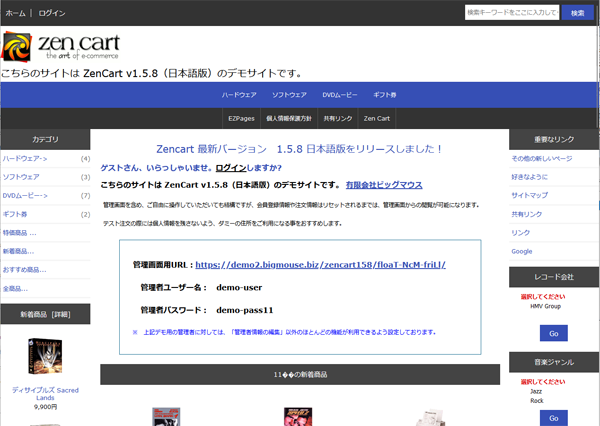Screen dimensions: 600x426
Task: Click the blue 検索 search button
Action: coord(577,13)
